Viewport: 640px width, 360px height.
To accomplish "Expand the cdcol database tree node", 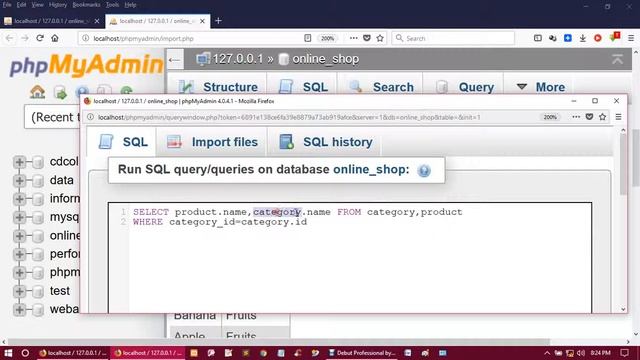I will [19, 162].
